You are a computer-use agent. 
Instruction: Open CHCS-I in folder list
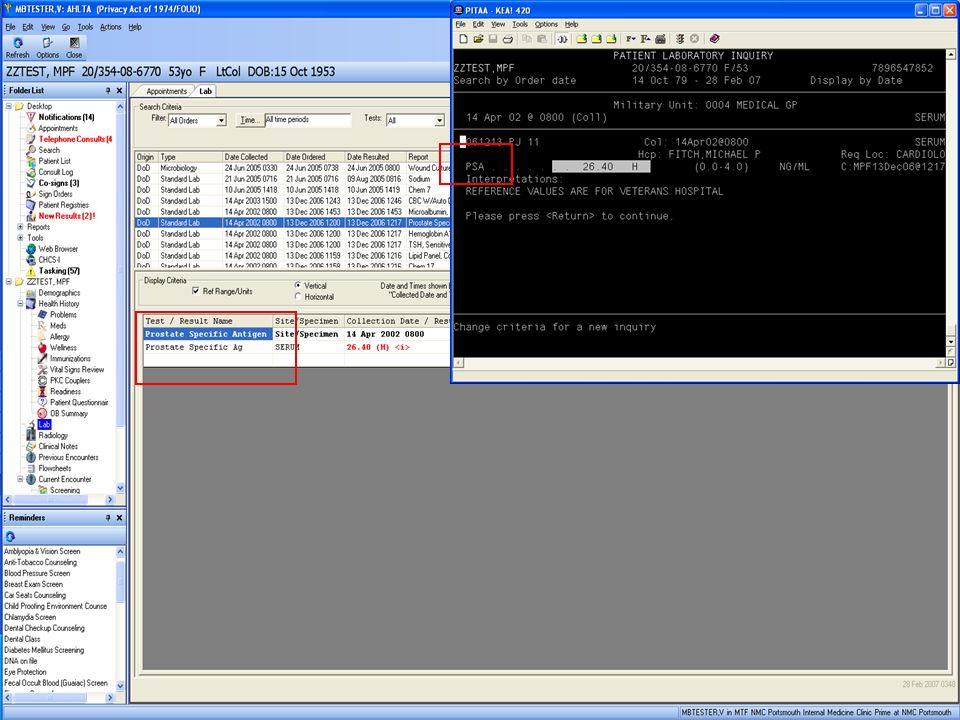pyautogui.click(x=49, y=260)
